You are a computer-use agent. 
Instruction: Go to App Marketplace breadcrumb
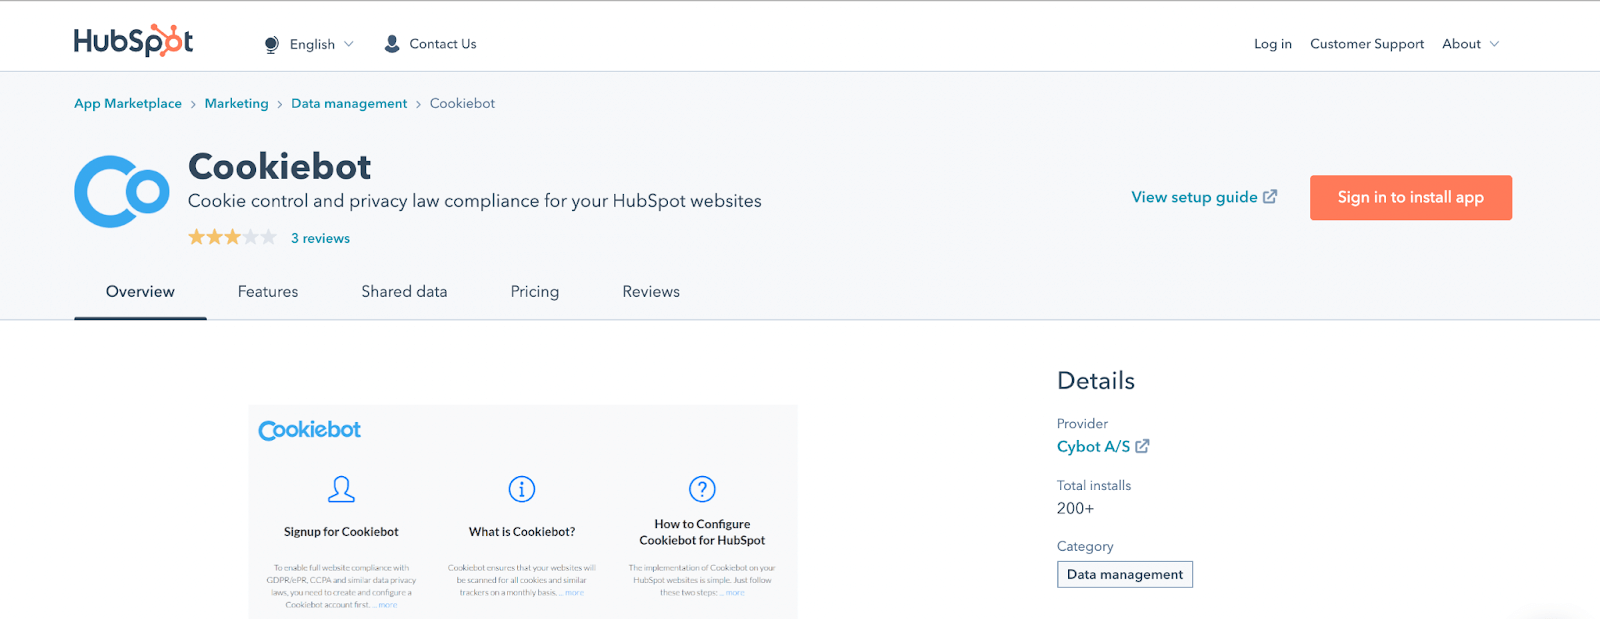pos(128,103)
